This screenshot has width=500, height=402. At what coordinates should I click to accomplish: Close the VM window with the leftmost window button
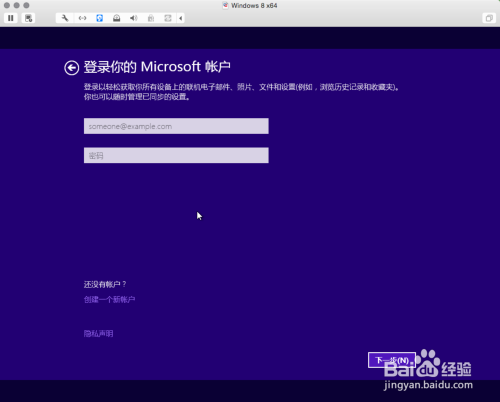(x=7, y=5)
